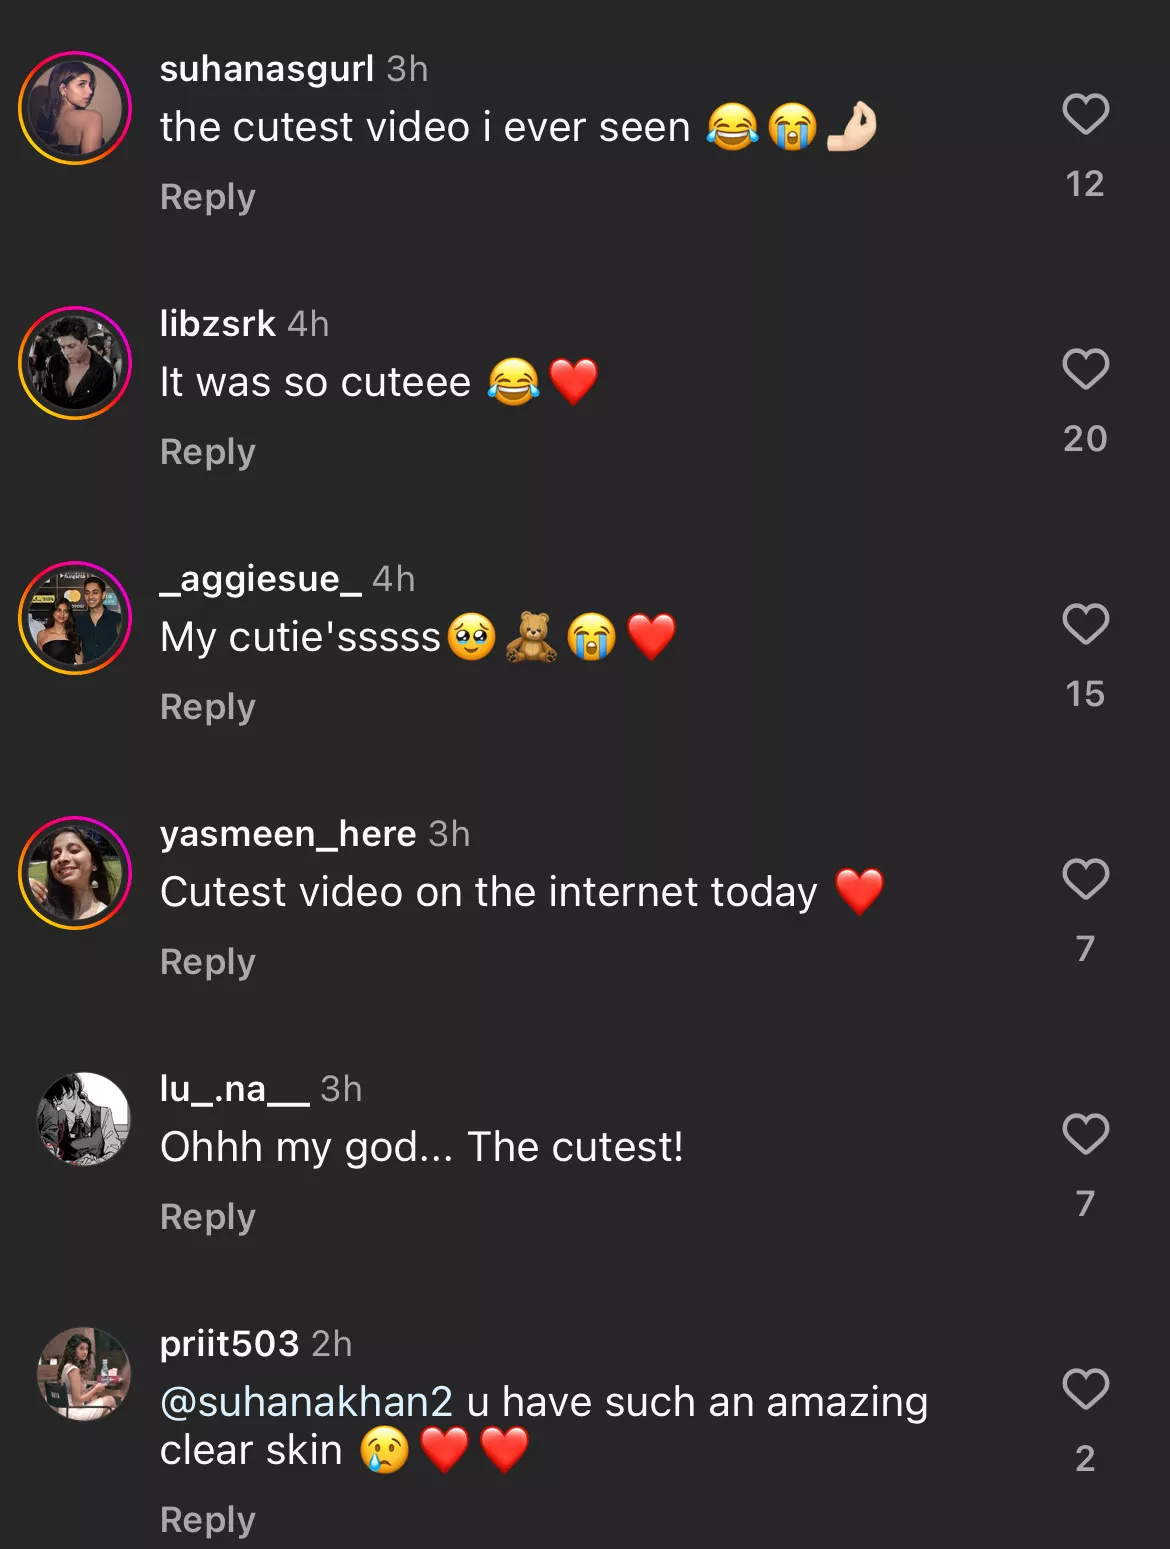Tap the heart on libzsrk's comment
Image resolution: width=1170 pixels, height=1549 pixels.
pyautogui.click(x=1085, y=369)
